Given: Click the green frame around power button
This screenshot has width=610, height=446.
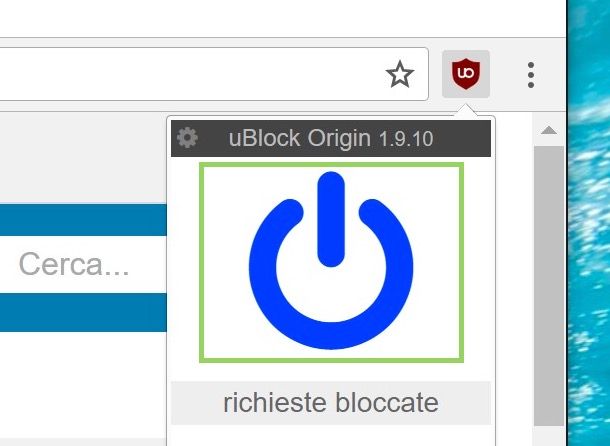Looking at the screenshot, I should click(x=331, y=165).
